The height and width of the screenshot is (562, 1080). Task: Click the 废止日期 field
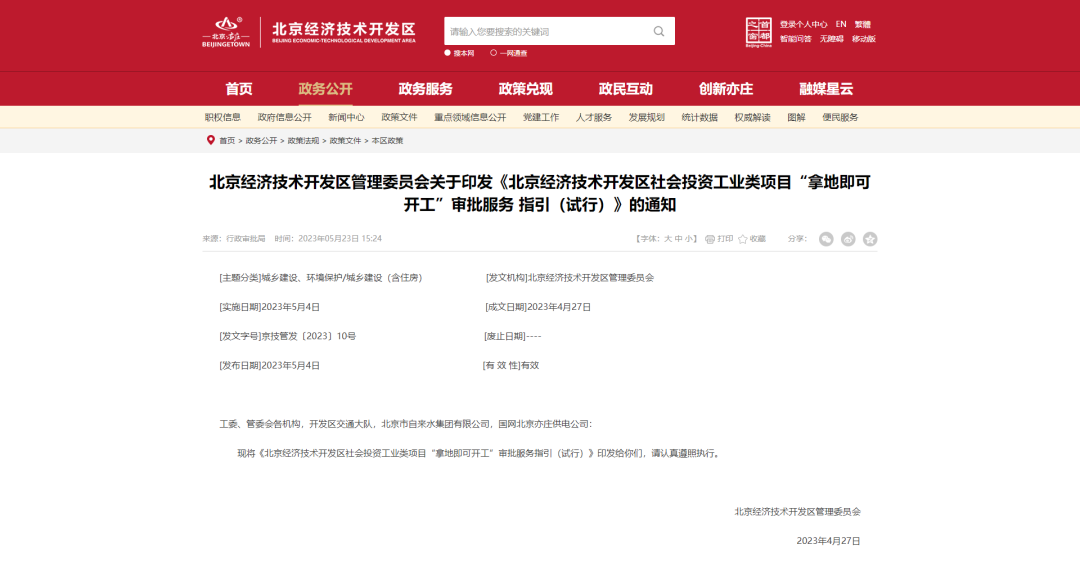point(513,336)
